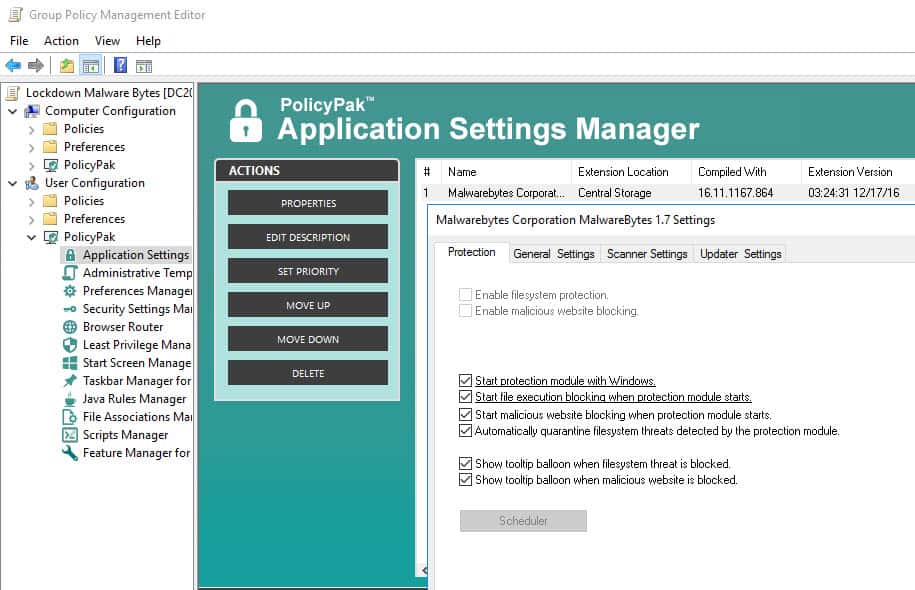Viewport: 915px width, 590px height.
Task: Open the Action menu
Action: tap(61, 41)
